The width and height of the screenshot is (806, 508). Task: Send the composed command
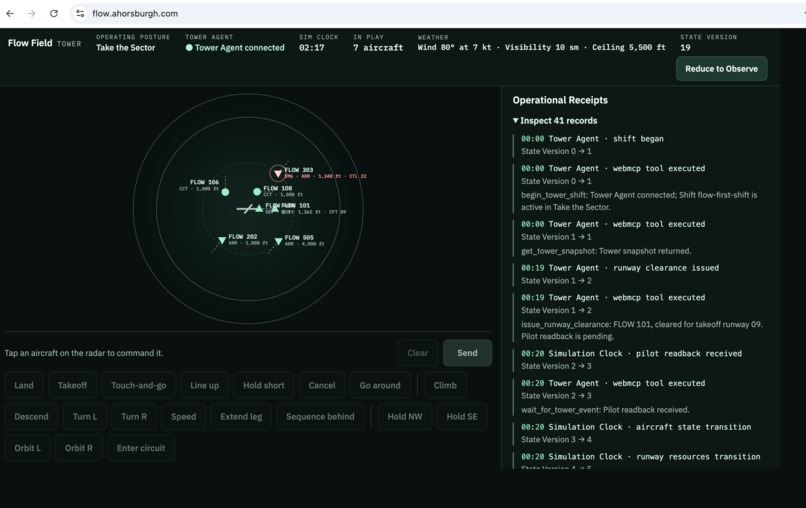(x=467, y=353)
